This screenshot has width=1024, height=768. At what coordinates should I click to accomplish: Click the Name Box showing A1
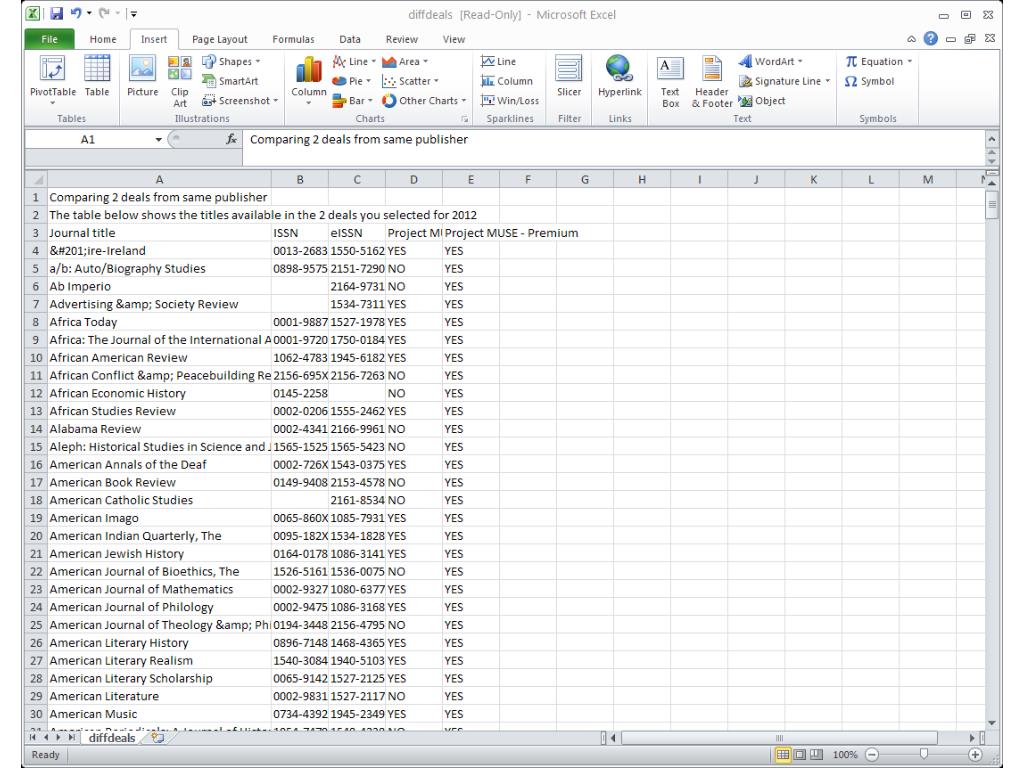click(x=88, y=139)
